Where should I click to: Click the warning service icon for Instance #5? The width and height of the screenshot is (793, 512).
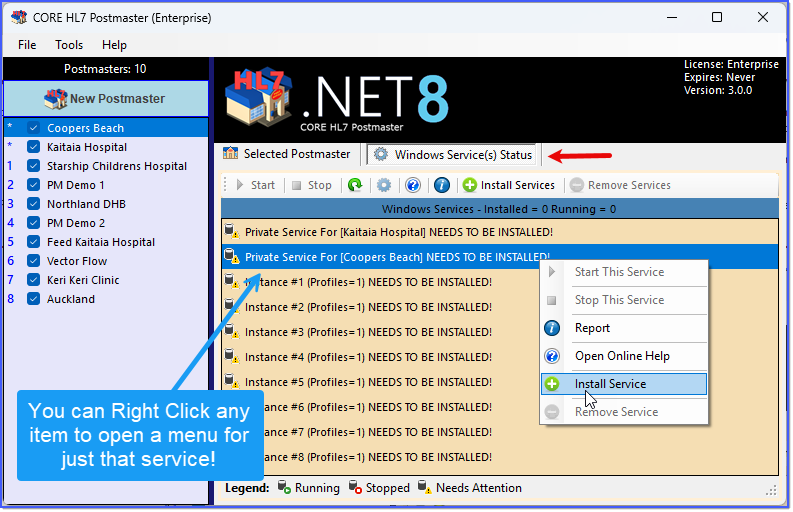point(232,380)
